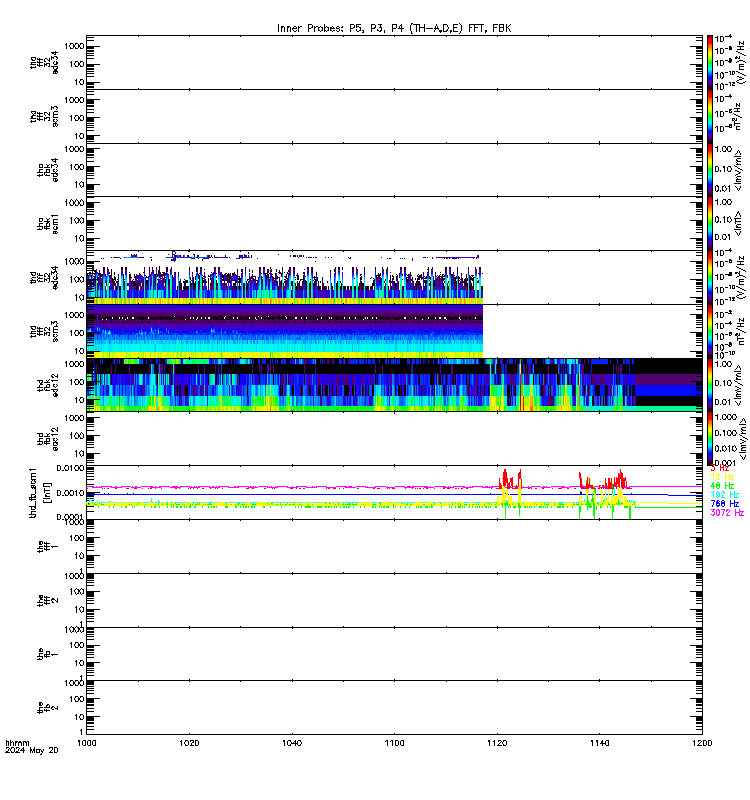Screen dimensions: 750x800
Task: Click the color bar beside tha edc34 FFT panel
Action: (x=710, y=63)
